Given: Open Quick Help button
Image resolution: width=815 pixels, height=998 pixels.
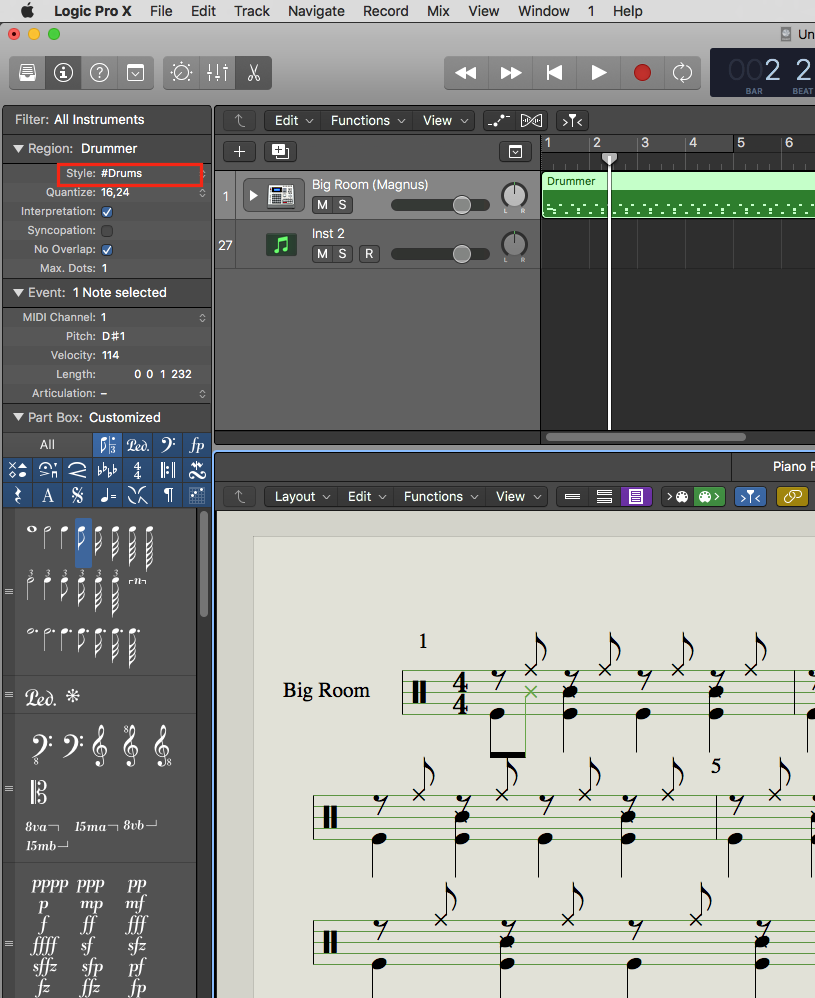Looking at the screenshot, I should click(99, 73).
